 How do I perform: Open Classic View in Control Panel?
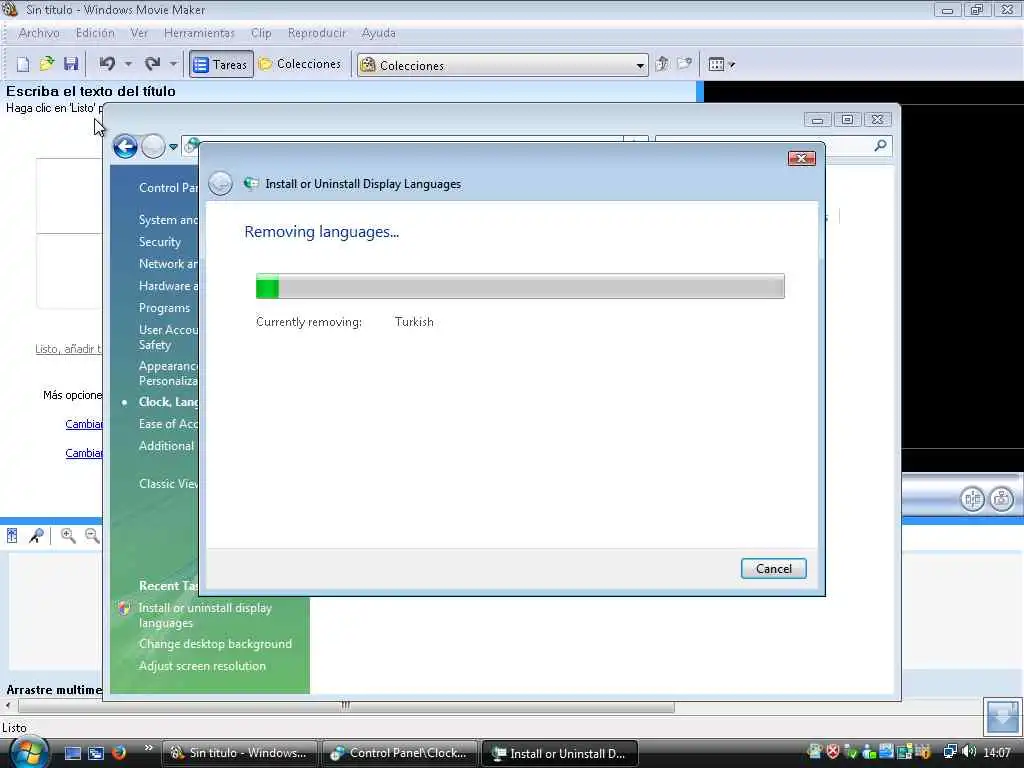pyautogui.click(x=168, y=483)
